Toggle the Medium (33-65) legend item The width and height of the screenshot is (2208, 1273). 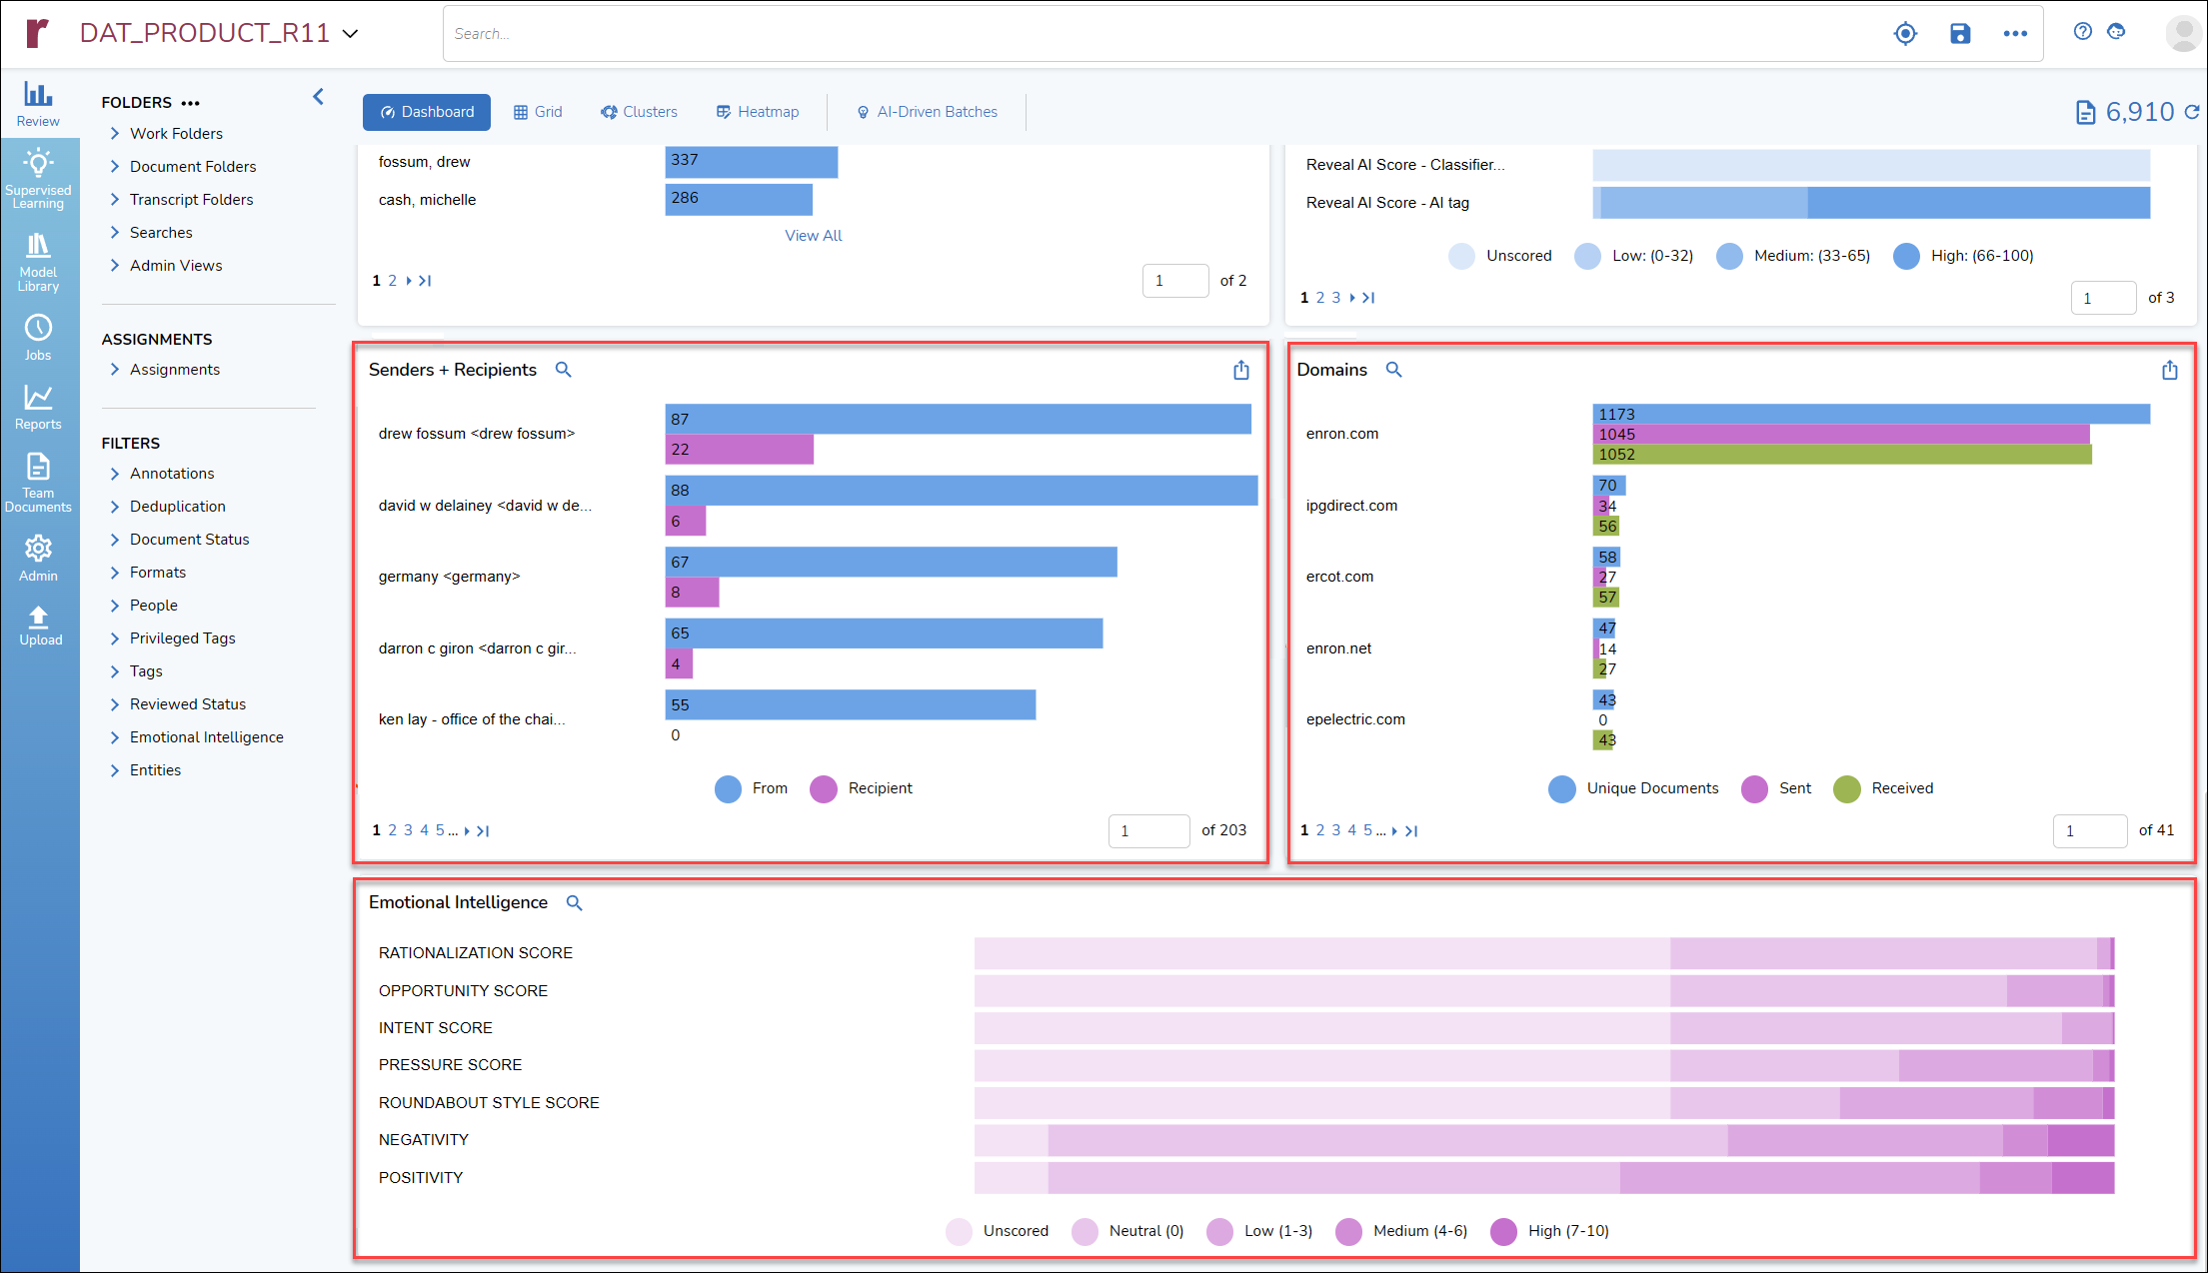pos(1793,256)
